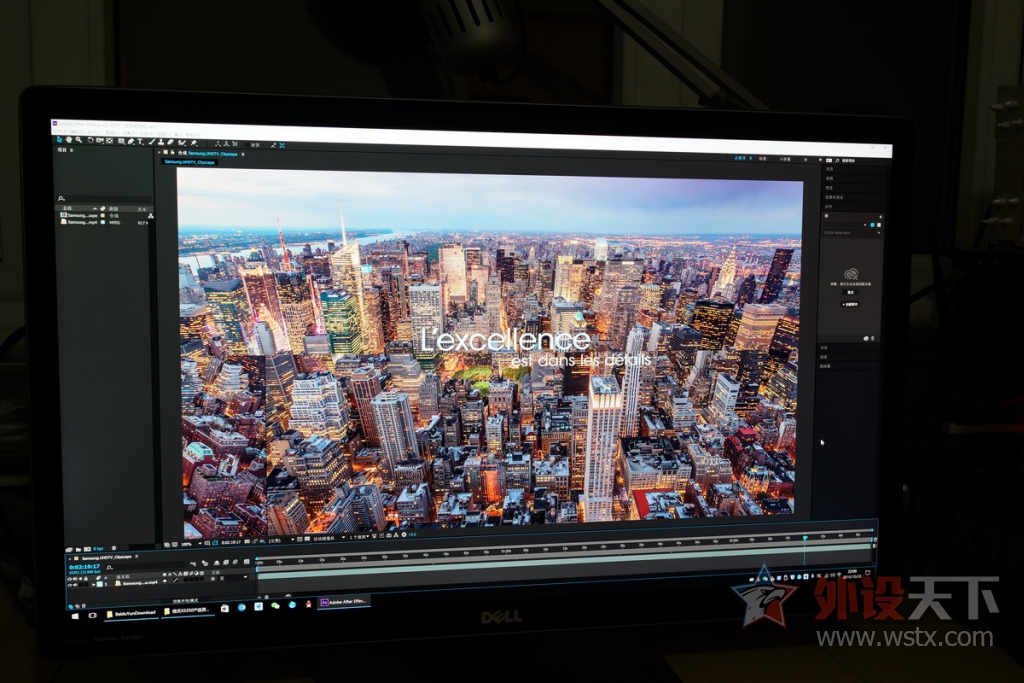Open the show channel color icon

pyautogui.click(x=262, y=541)
